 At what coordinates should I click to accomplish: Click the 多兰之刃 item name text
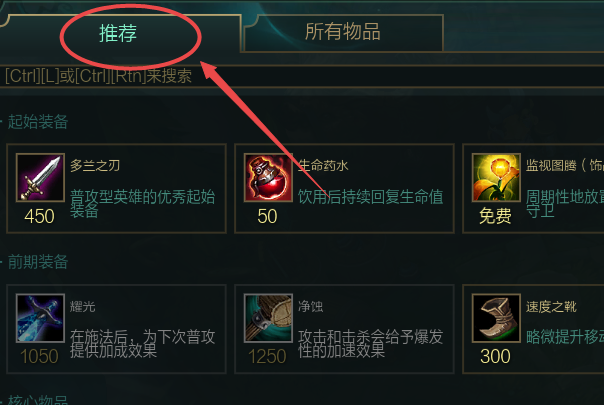tap(95, 166)
